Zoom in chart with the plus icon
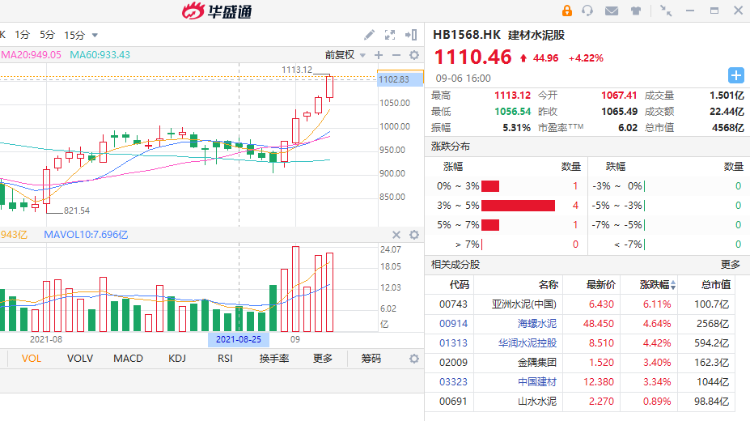Screen dimensions: 750x421 tap(380, 55)
